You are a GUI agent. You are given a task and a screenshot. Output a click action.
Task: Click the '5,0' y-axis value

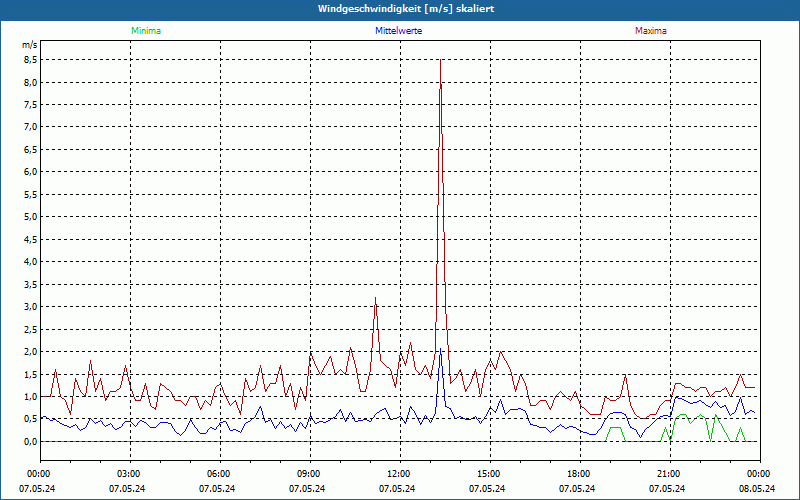point(31,217)
